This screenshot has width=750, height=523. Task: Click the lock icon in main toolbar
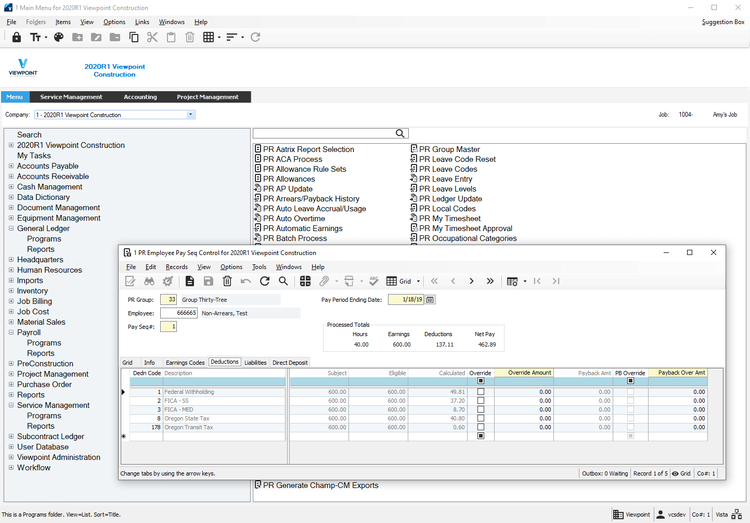click(x=16, y=37)
